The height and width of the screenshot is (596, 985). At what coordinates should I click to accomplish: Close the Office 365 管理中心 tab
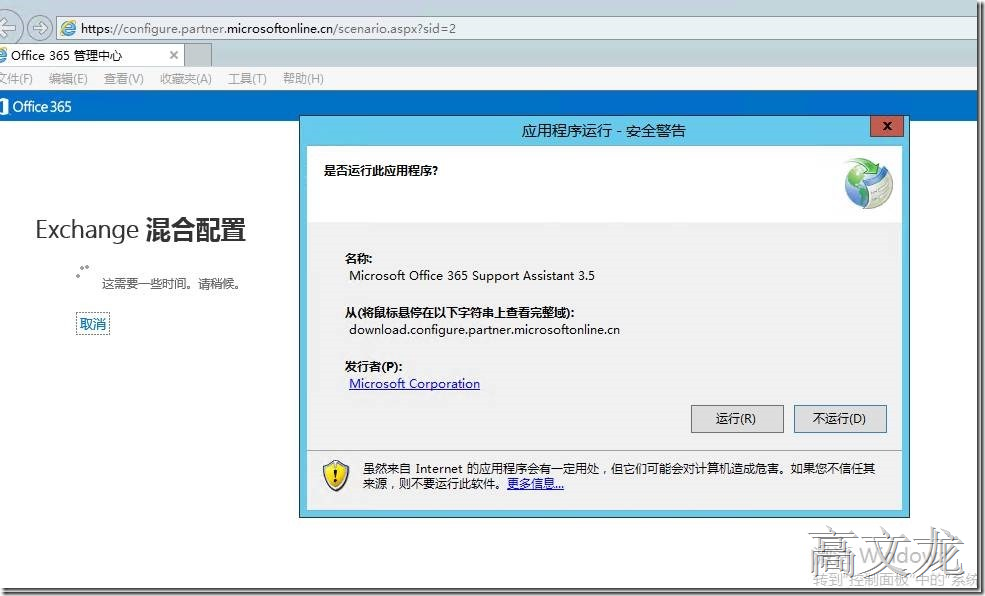click(x=174, y=55)
